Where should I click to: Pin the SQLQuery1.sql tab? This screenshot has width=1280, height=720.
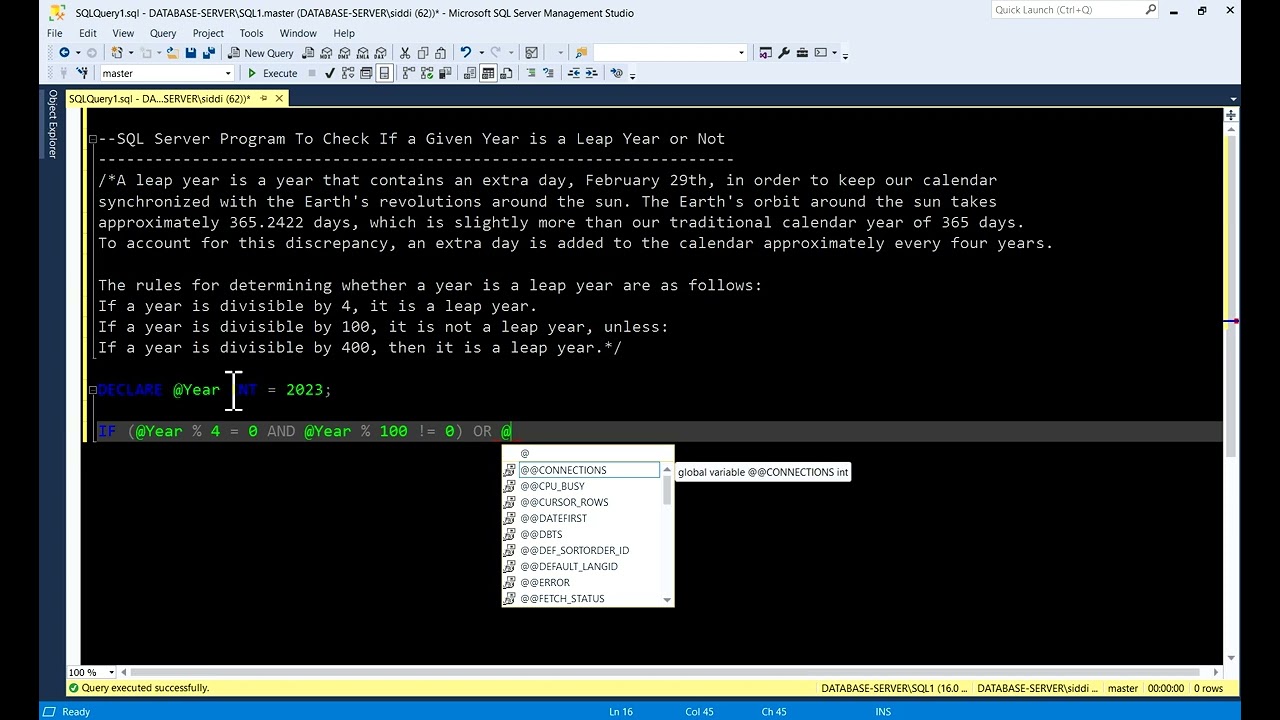point(263,98)
